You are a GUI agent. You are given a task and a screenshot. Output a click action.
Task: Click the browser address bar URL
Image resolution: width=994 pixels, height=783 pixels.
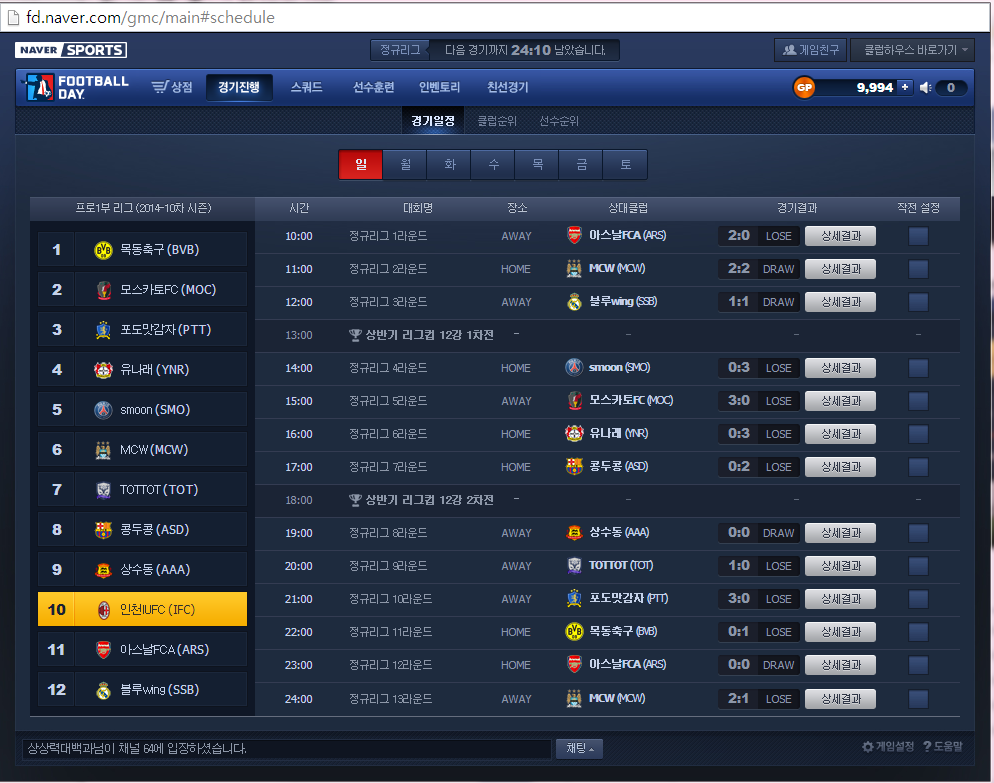150,17
